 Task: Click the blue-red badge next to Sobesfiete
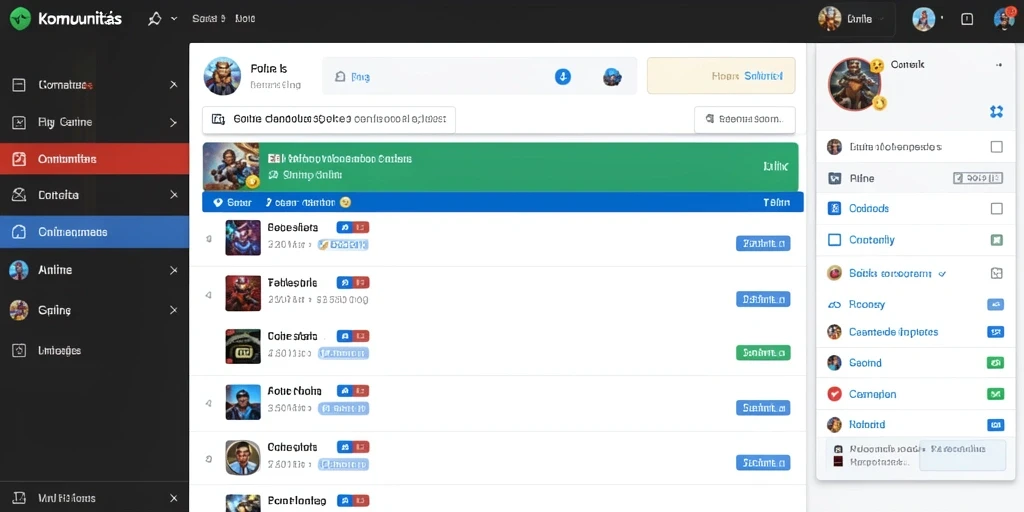point(353,227)
